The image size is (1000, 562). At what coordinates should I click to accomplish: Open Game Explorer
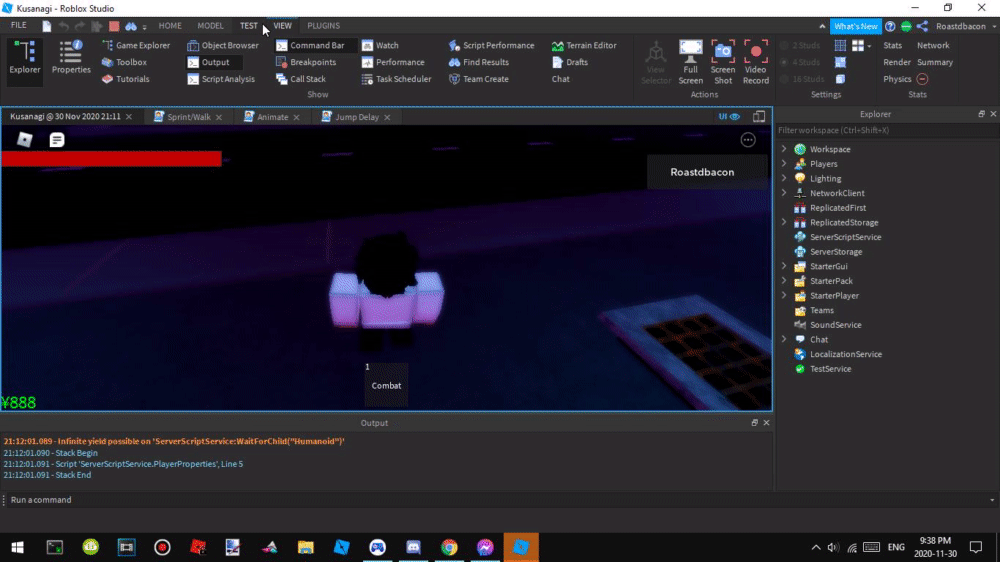click(136, 45)
